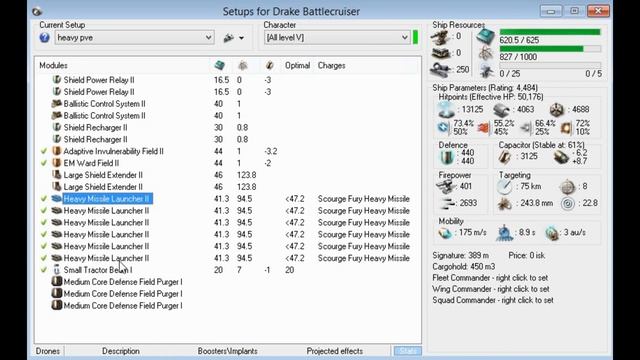
Task: Select the highlighted Heavy Missile Launcher II row
Action: pos(107,199)
